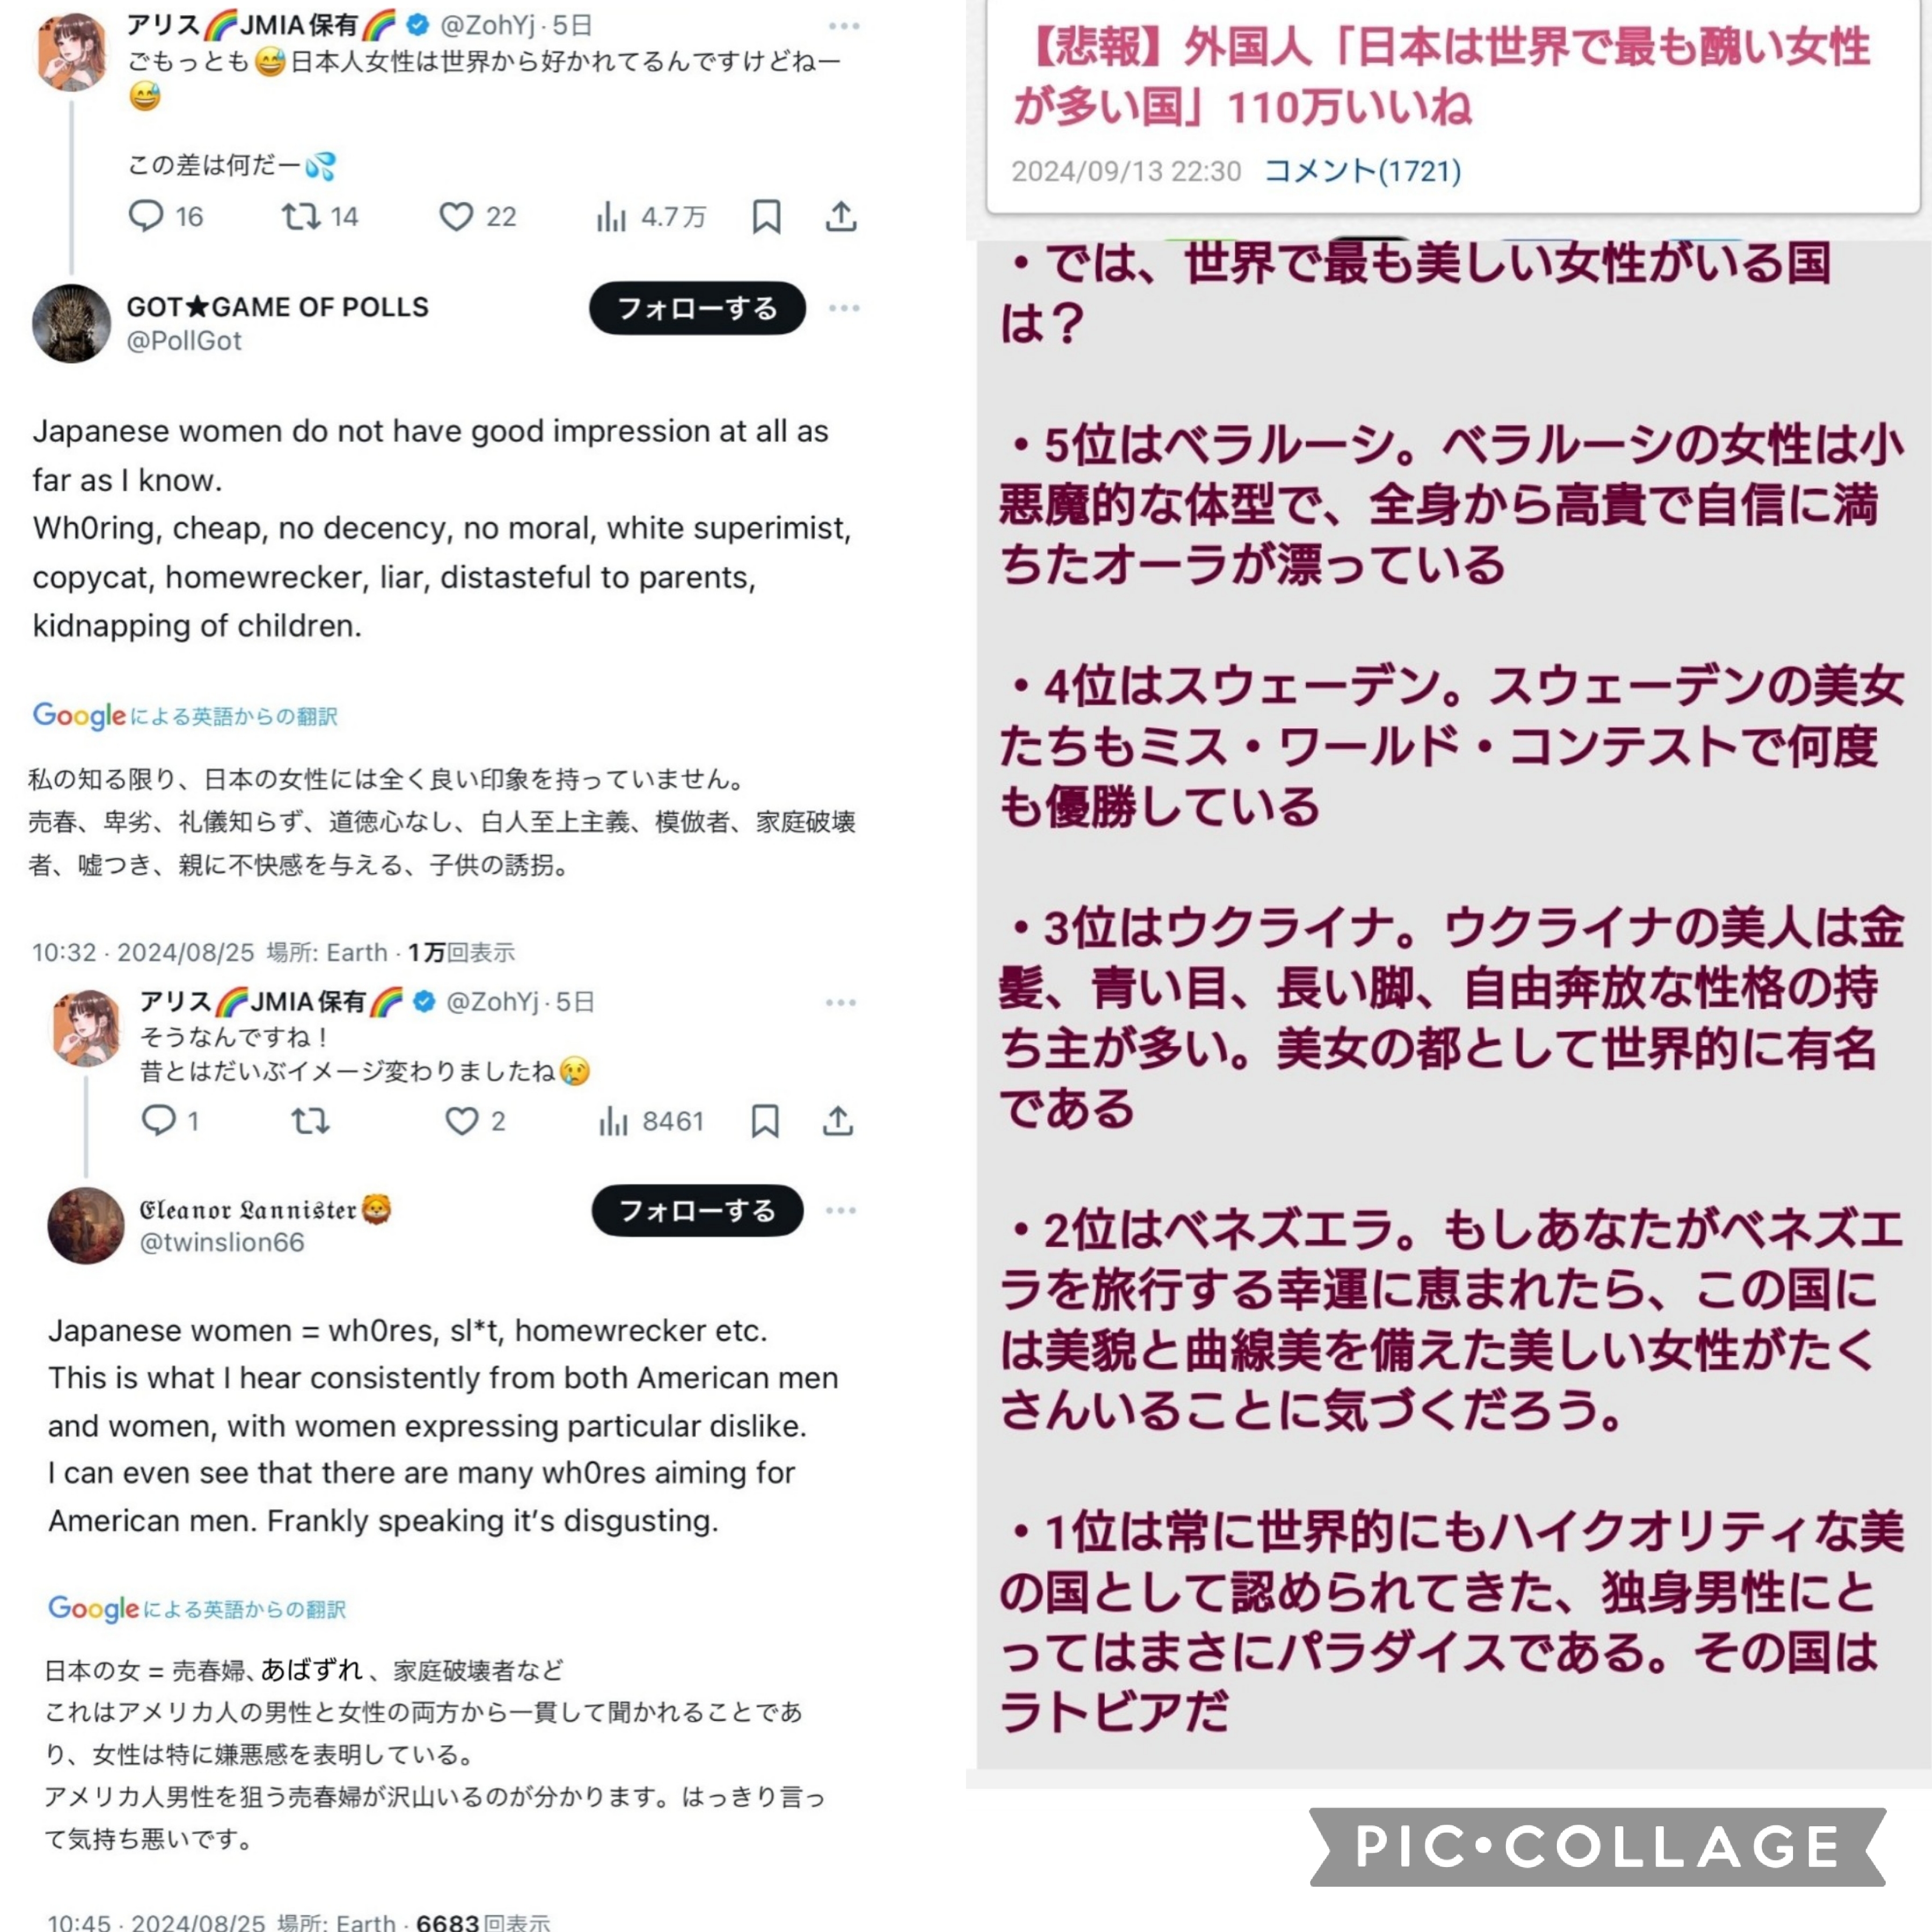Click Eleanor Lannister's profile avatar
This screenshot has height=1932, width=1932.
pos(86,1225)
